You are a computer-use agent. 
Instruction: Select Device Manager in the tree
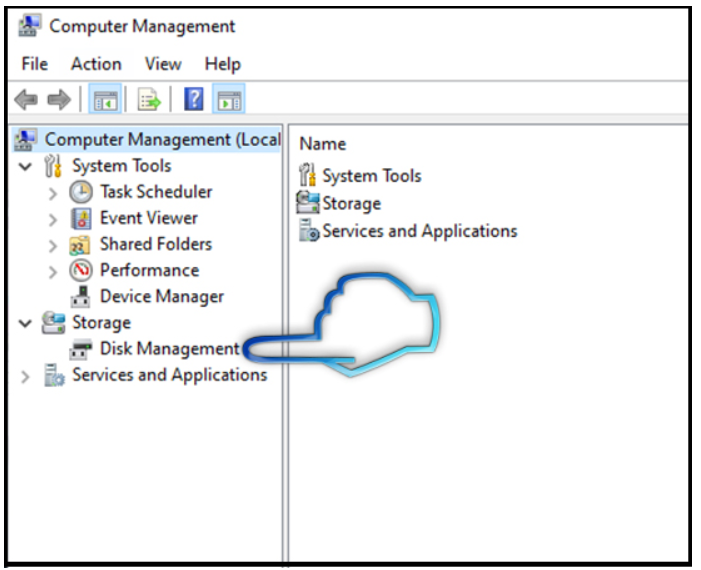[x=162, y=297]
